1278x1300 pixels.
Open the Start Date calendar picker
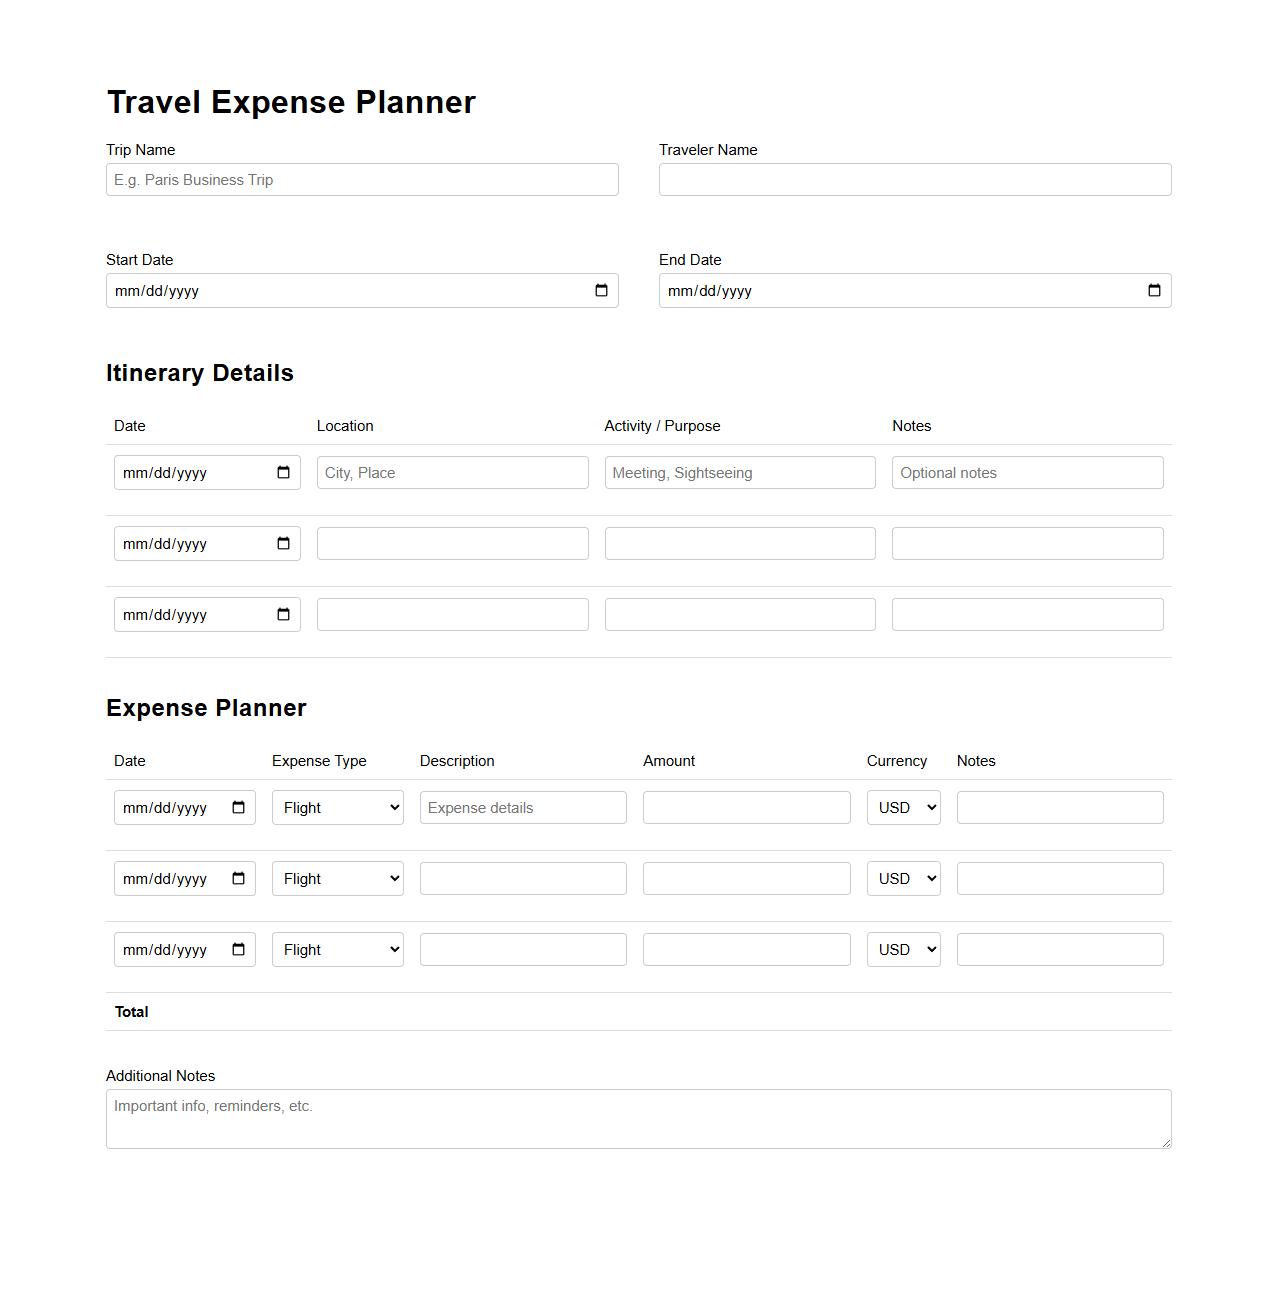click(x=601, y=290)
